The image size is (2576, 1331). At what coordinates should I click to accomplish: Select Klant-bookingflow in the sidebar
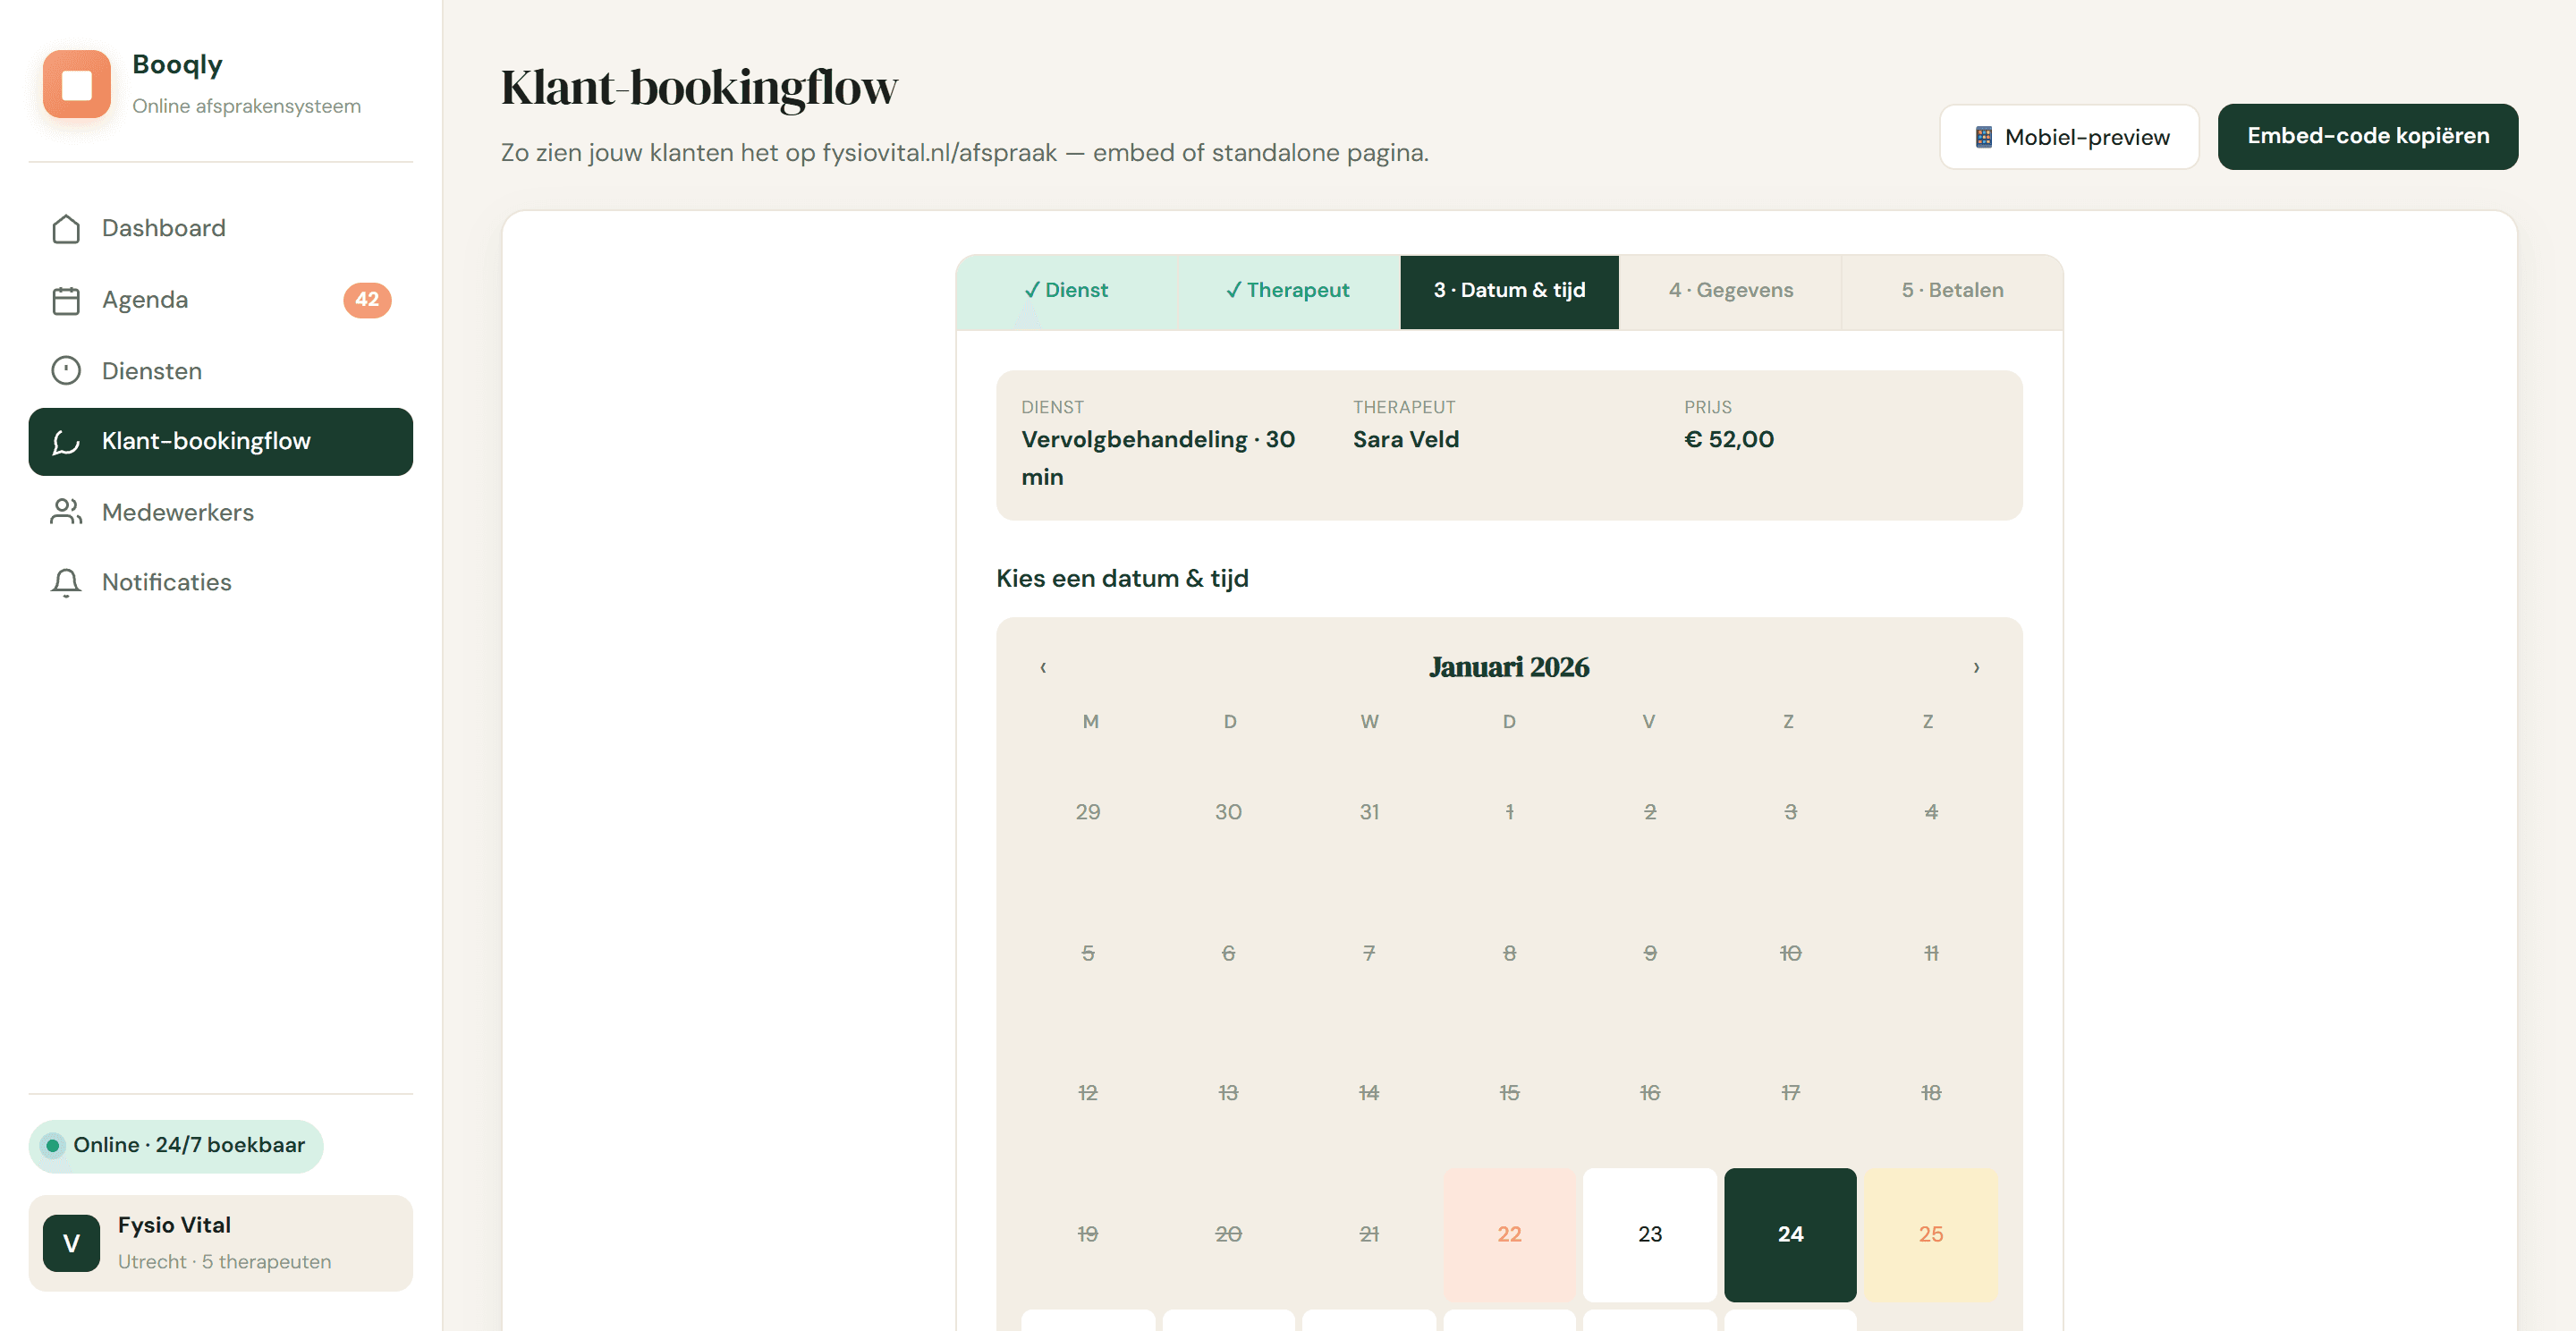pyautogui.click(x=220, y=442)
